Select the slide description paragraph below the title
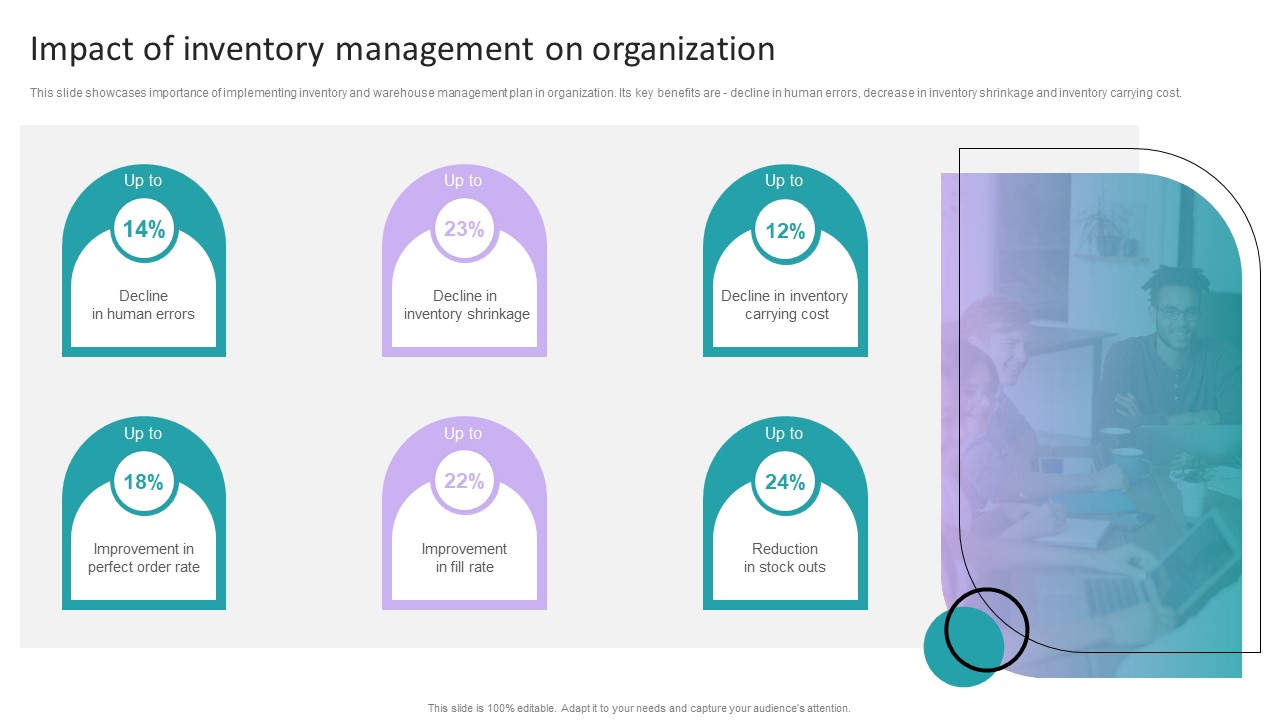The width and height of the screenshot is (1280, 720). coord(606,93)
